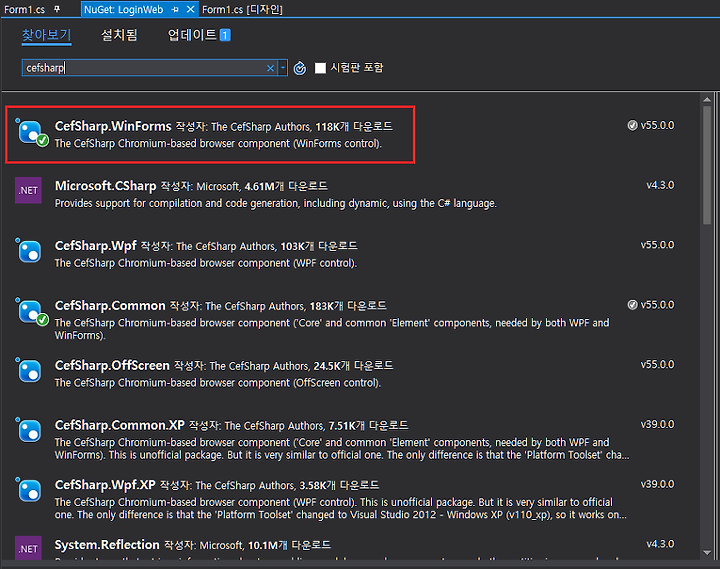720x569 pixels.
Task: Select the CefSharp.Wpf.XP package name
Action: point(105,485)
